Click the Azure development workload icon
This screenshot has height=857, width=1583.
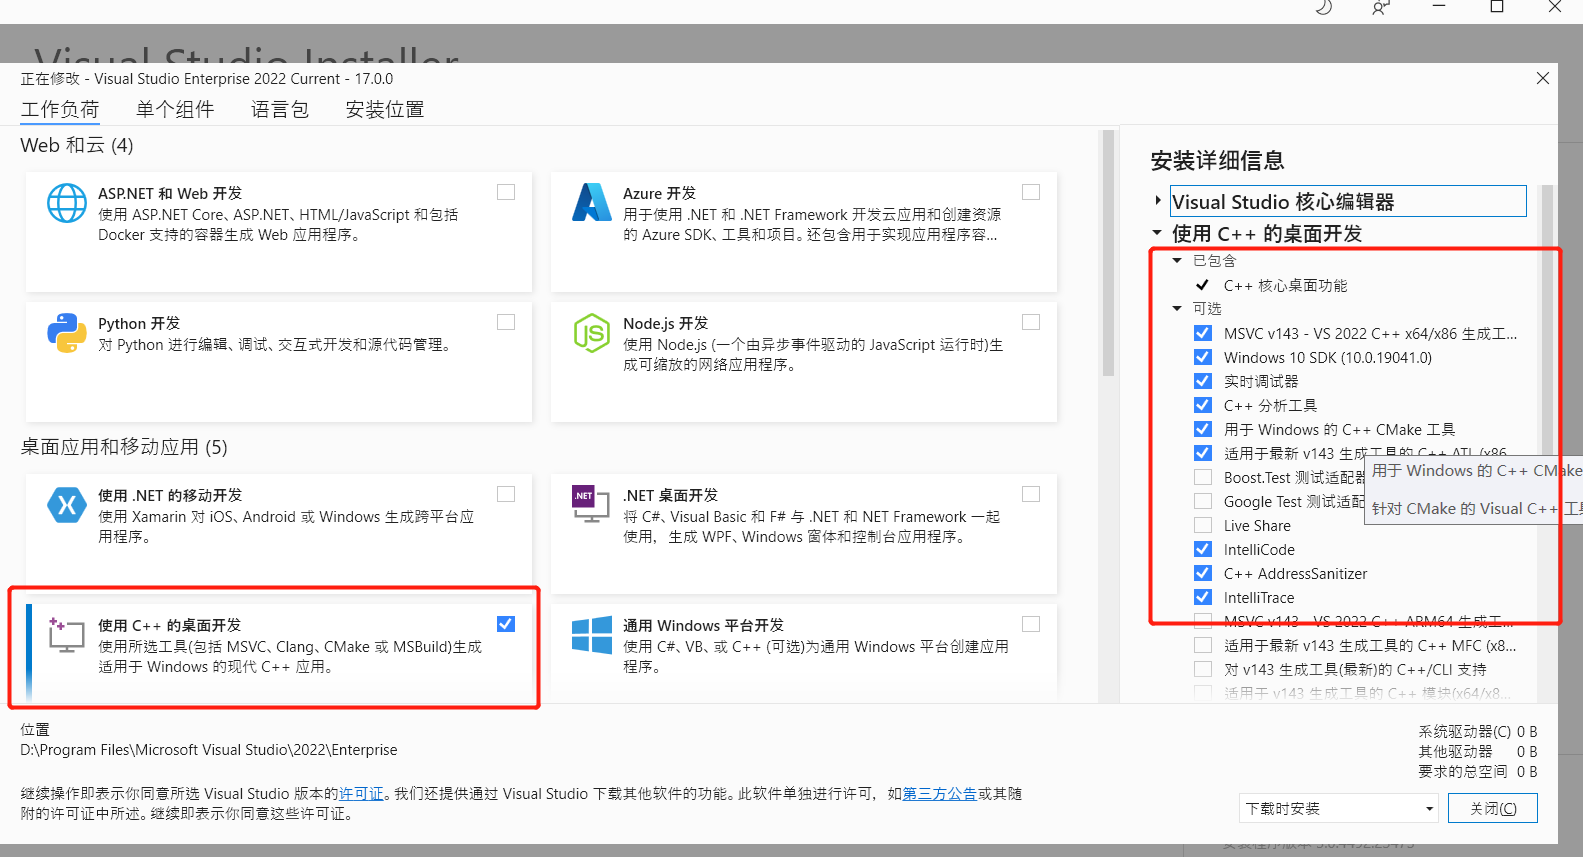coord(592,202)
